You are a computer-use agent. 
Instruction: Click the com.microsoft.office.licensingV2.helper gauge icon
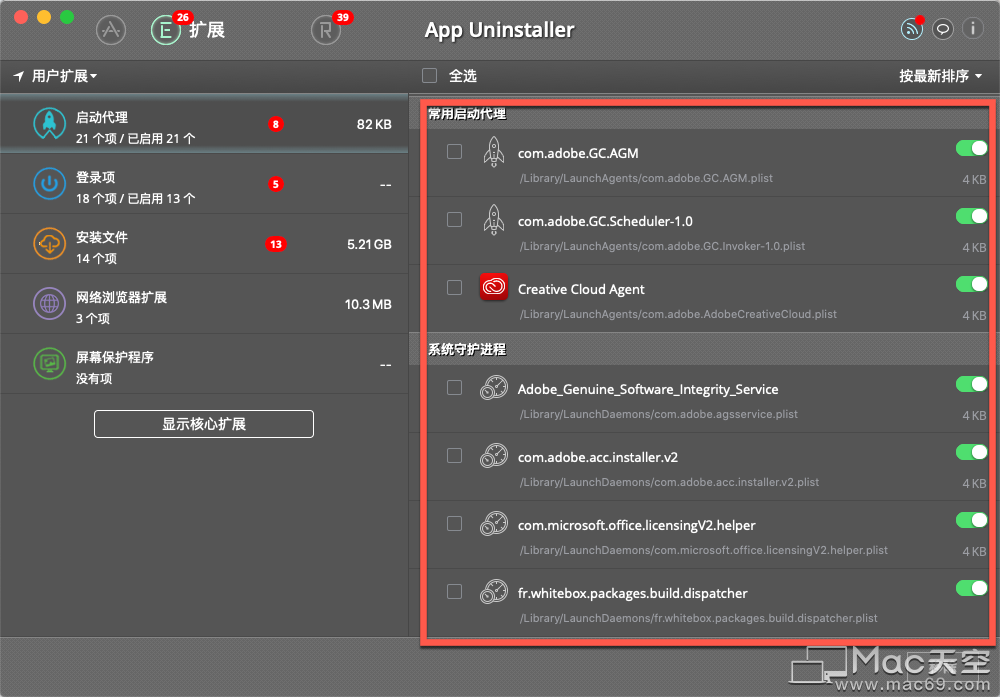494,524
